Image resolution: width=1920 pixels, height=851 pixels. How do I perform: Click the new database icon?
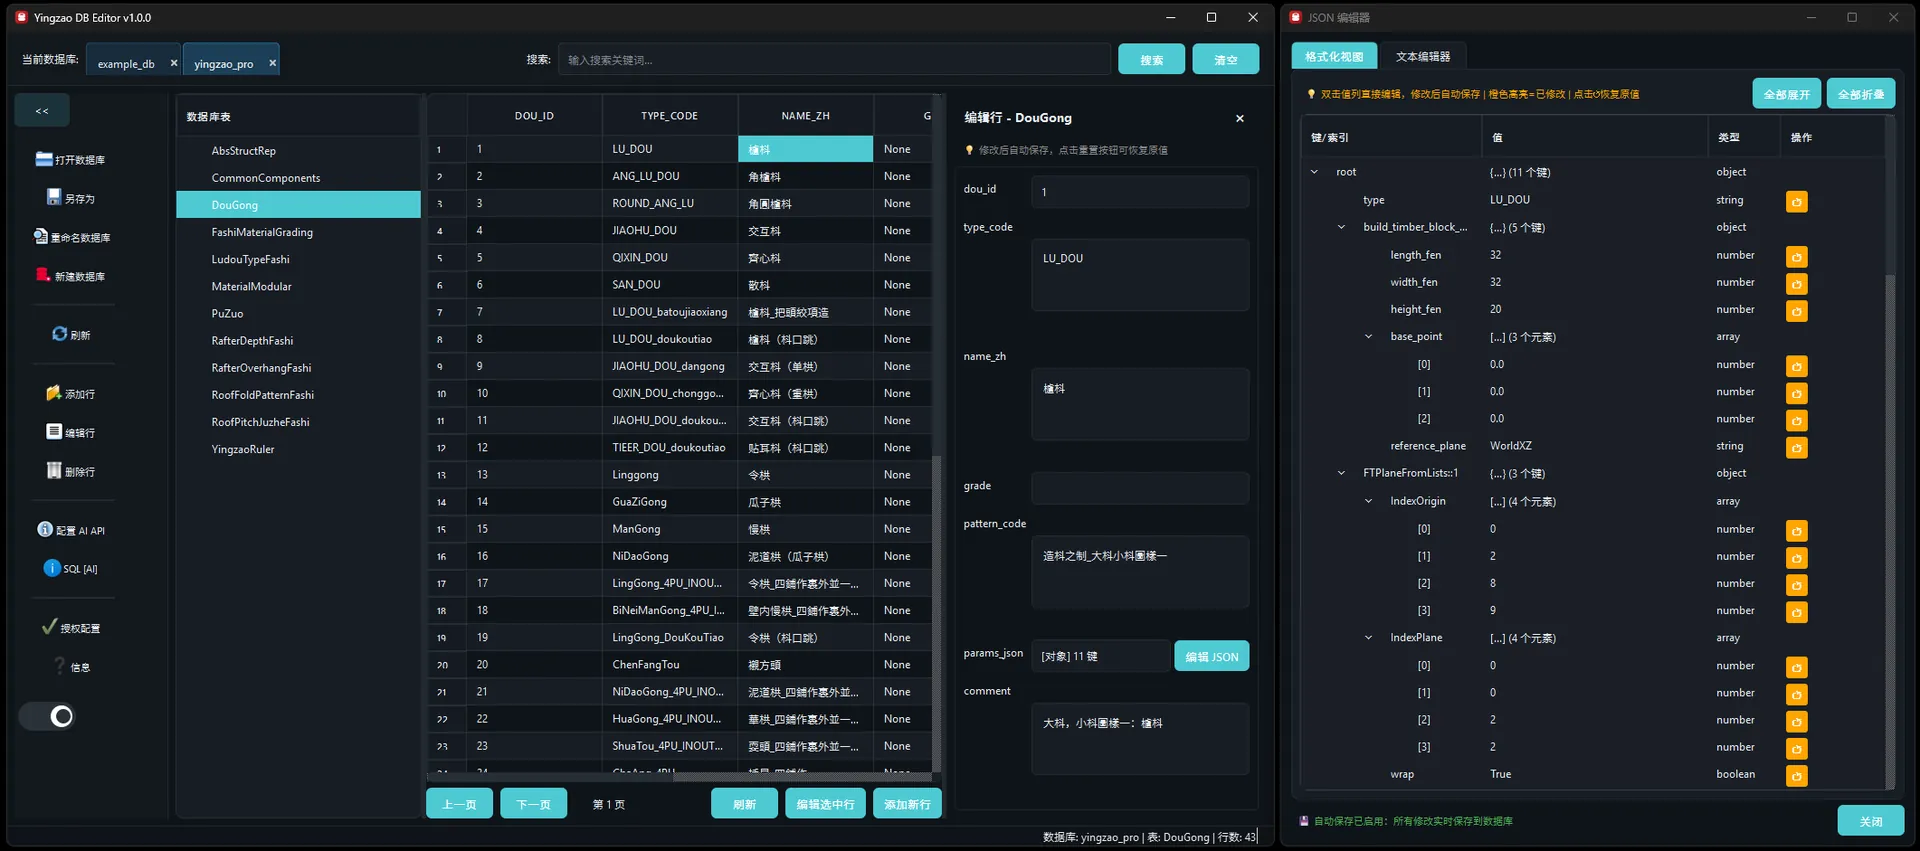tap(43, 275)
